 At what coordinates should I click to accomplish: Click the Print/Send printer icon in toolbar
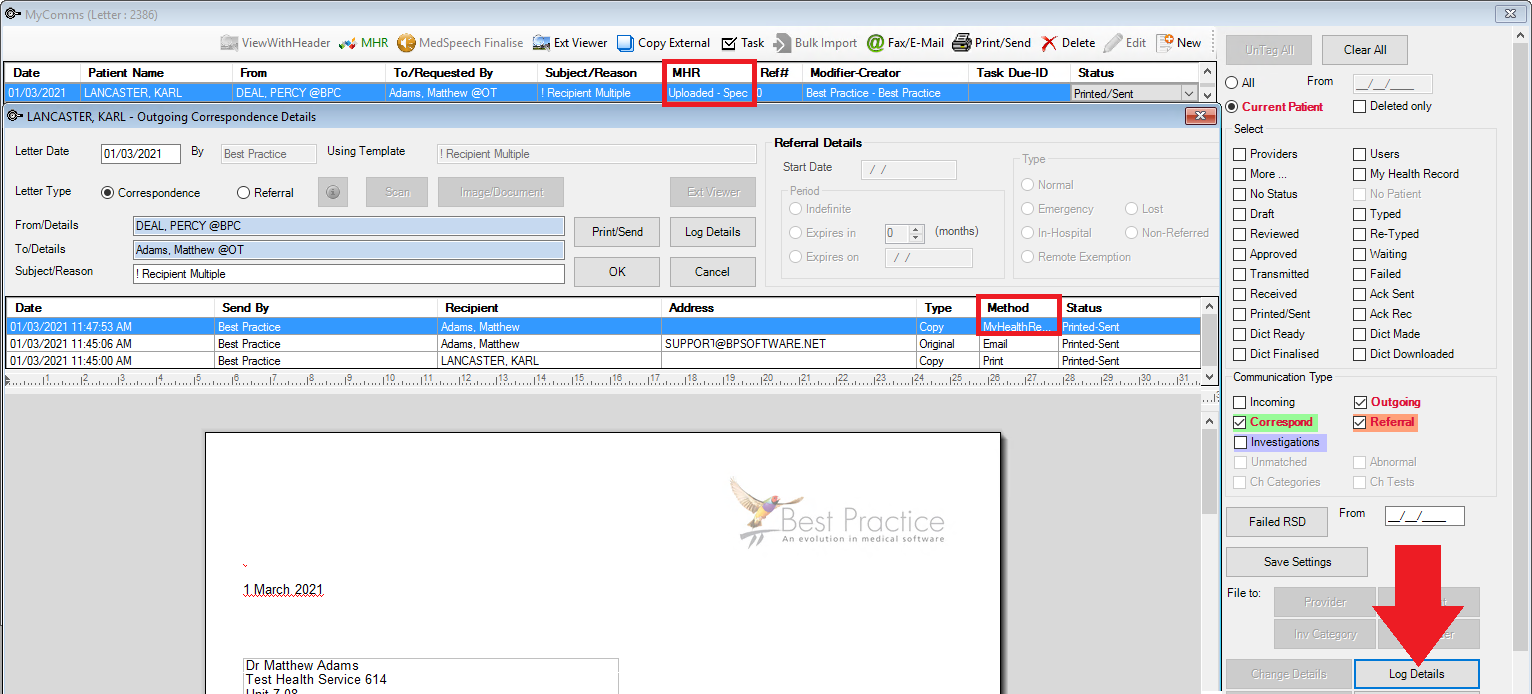click(x=961, y=43)
